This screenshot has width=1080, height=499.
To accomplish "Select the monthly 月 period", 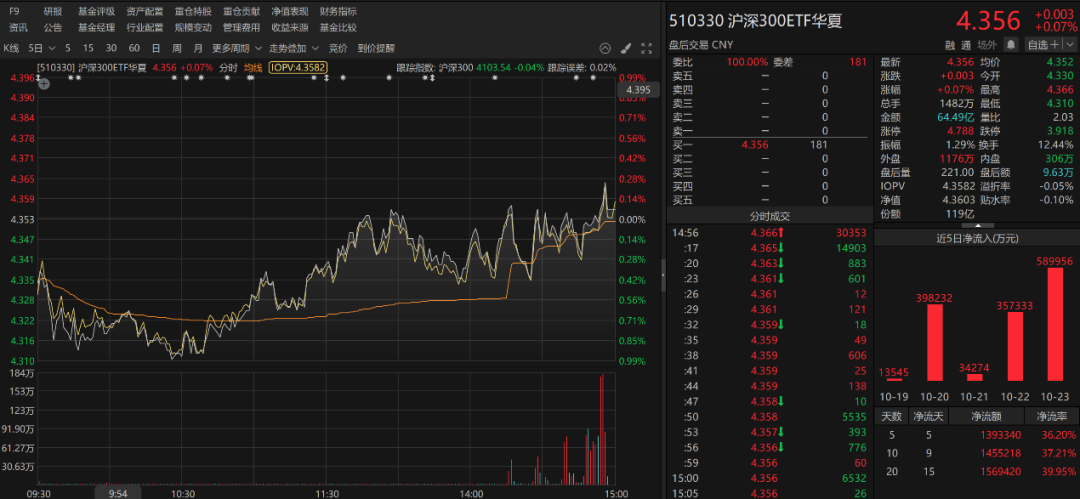I will tap(198, 48).
